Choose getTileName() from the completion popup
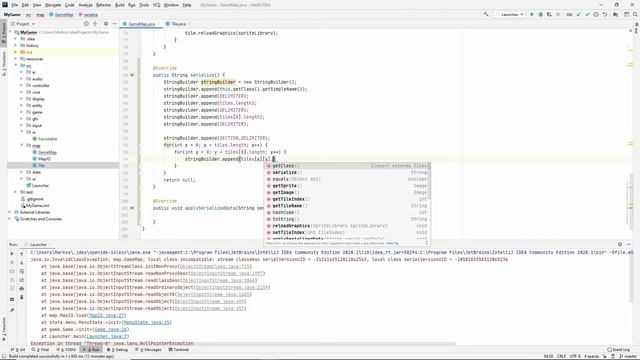This screenshot has height=360, width=640. (347, 206)
